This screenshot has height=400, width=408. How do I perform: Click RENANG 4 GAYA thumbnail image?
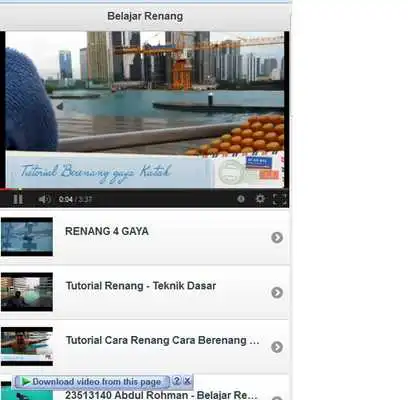click(27, 237)
